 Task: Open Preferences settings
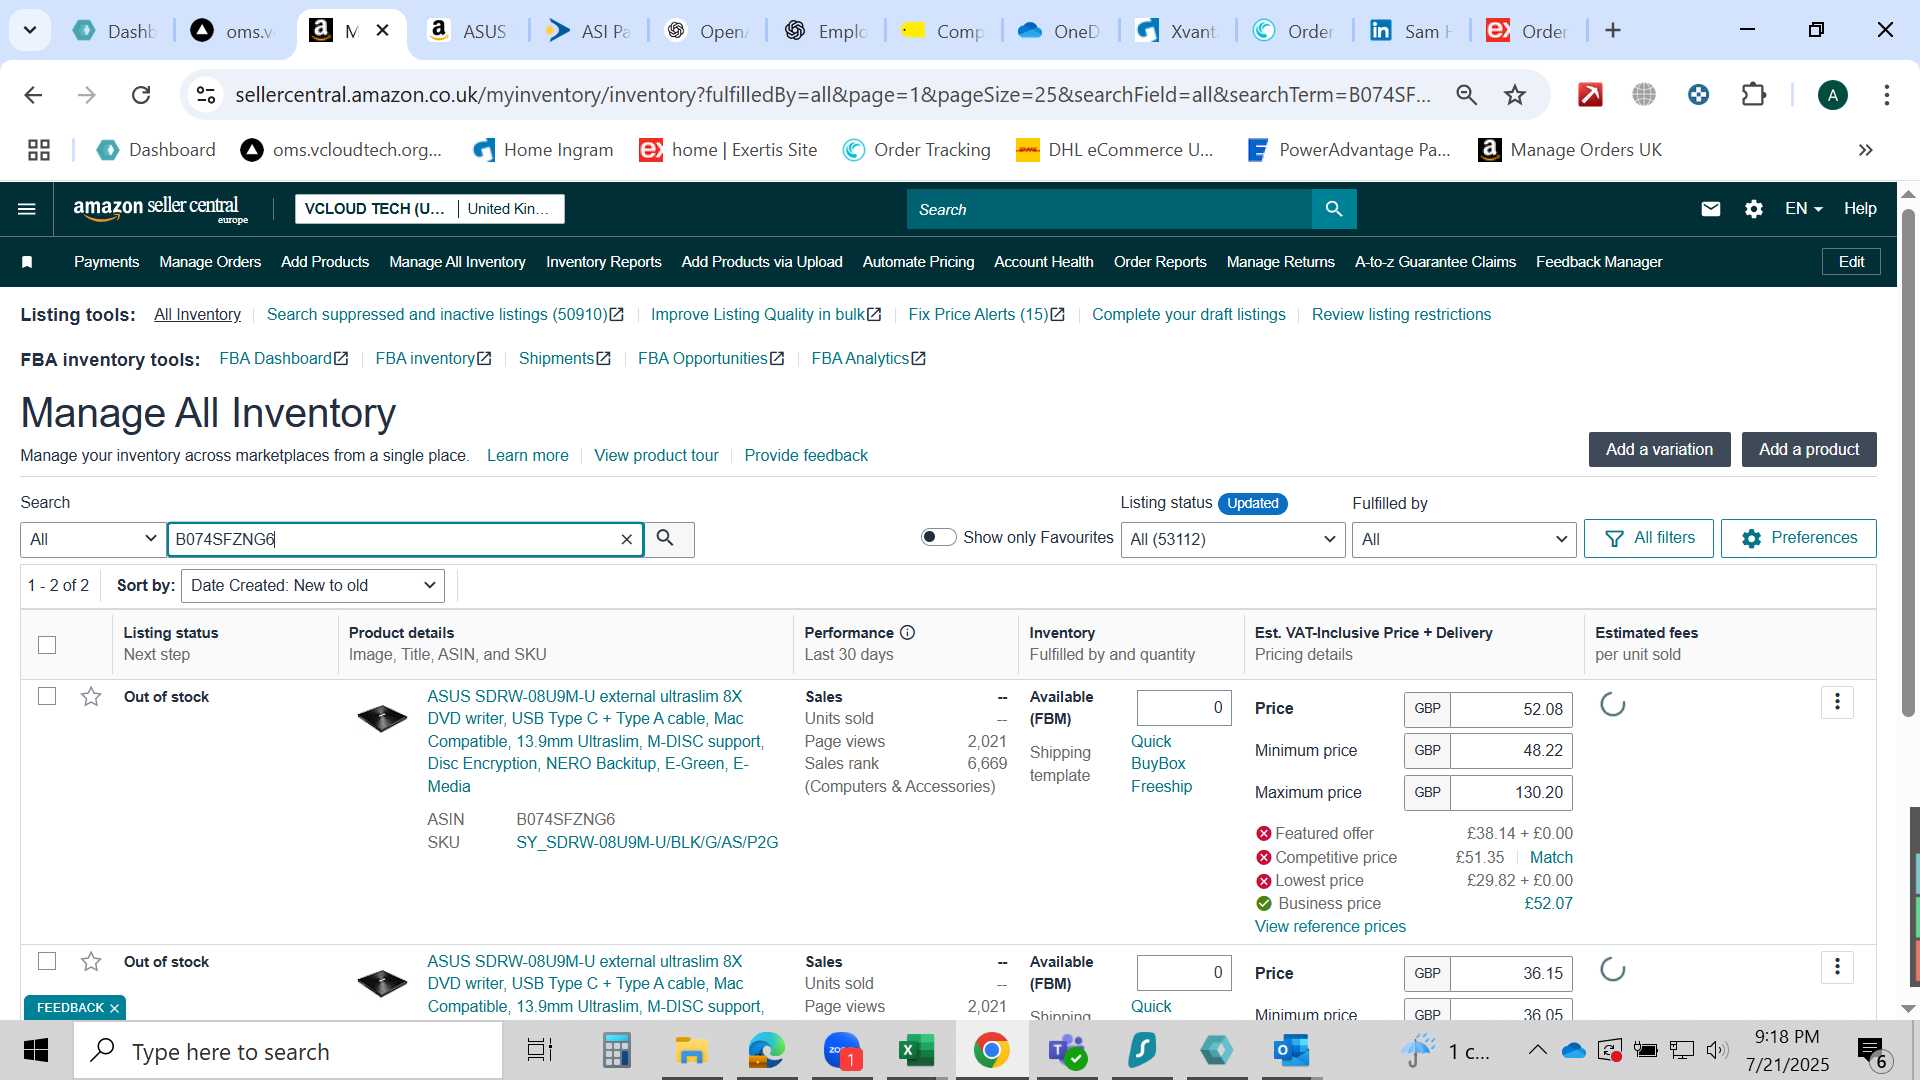pos(1799,539)
